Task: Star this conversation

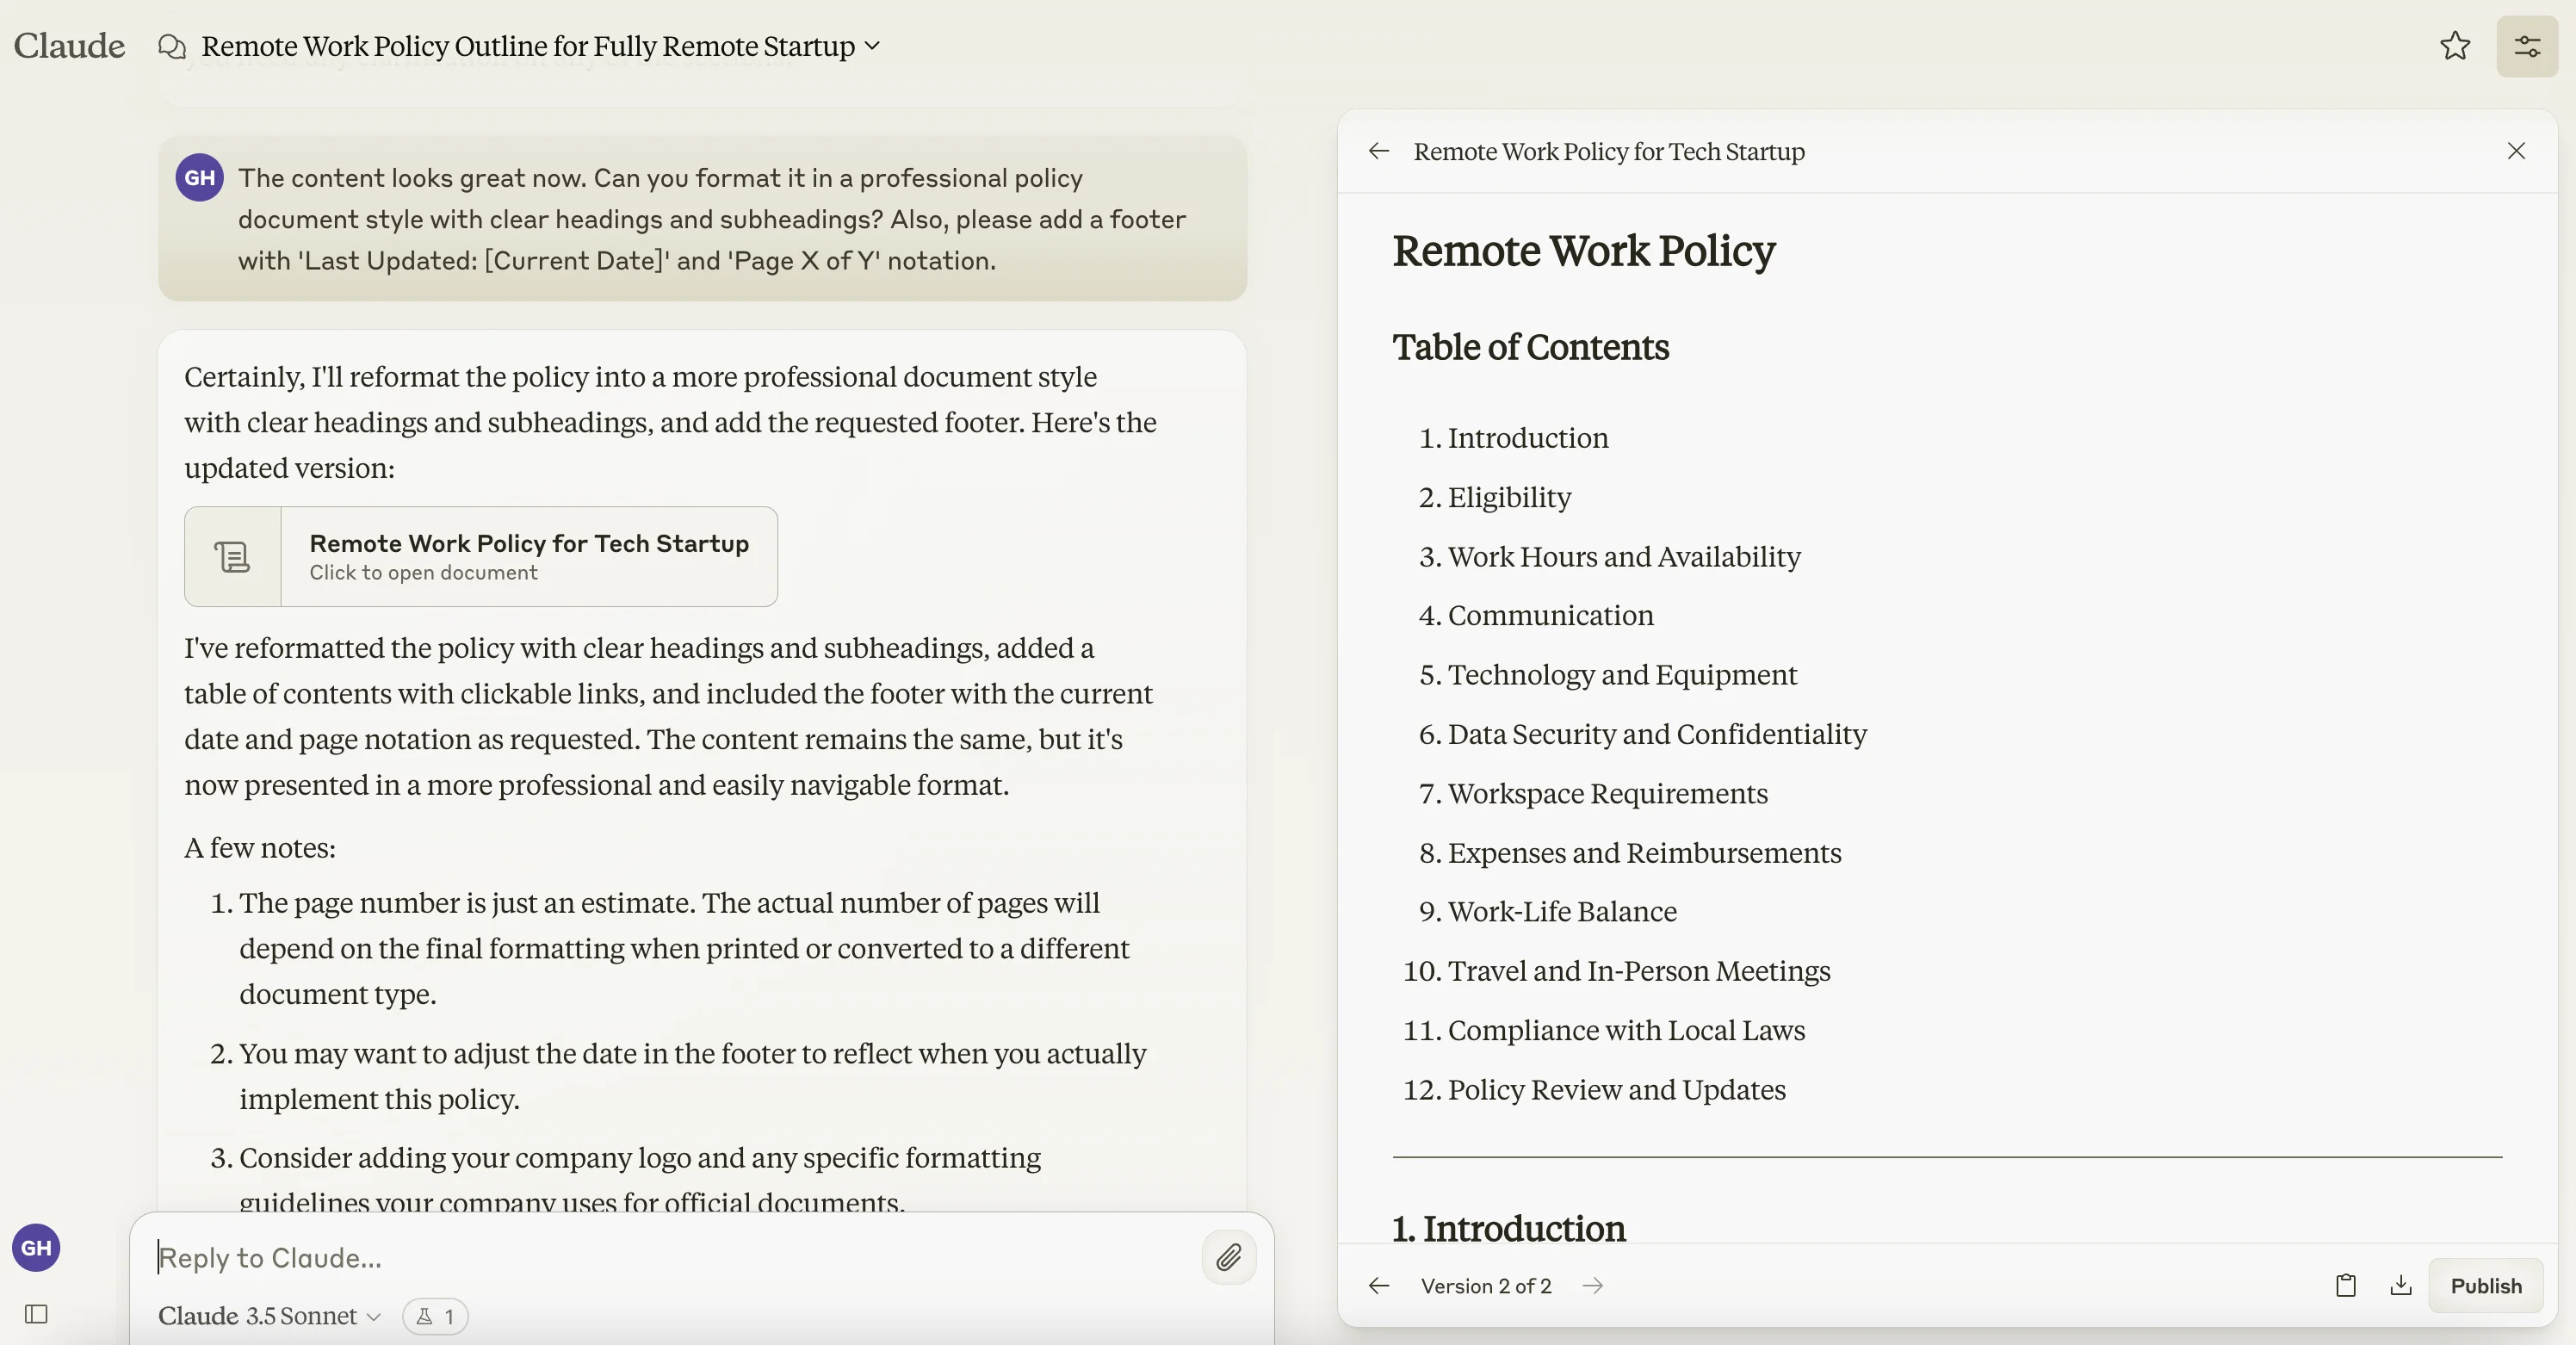Action: click(x=2455, y=46)
